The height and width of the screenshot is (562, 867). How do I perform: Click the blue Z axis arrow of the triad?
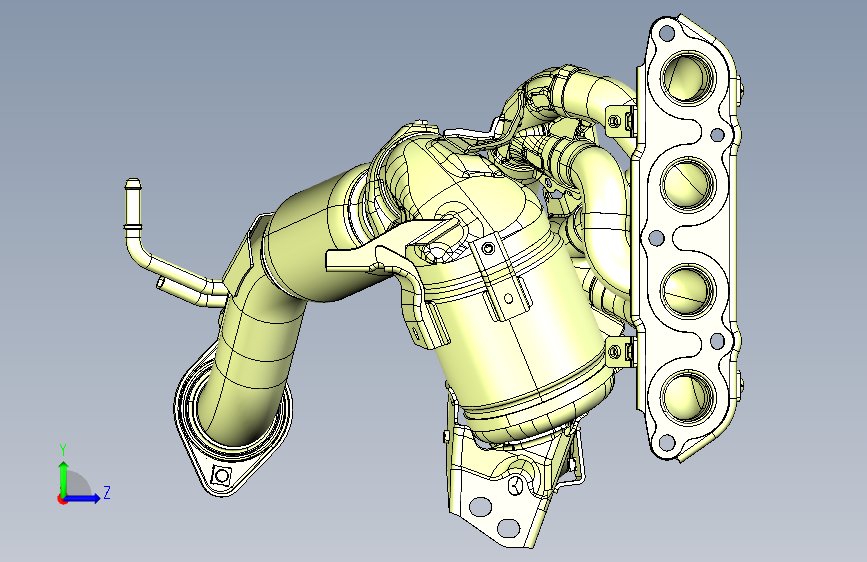pyautogui.click(x=83, y=498)
